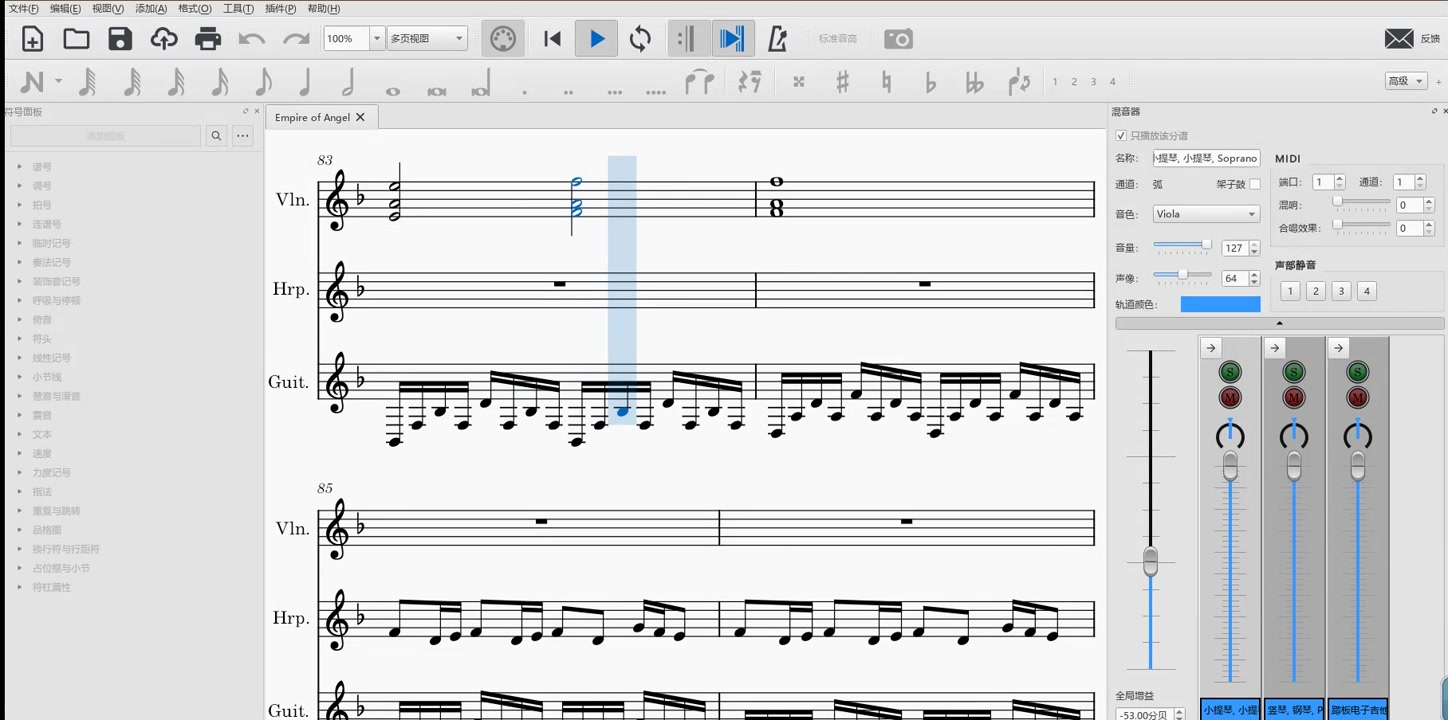The width and height of the screenshot is (1448, 720).
Task: Upload score online via cloud icon
Action: [x=164, y=39]
